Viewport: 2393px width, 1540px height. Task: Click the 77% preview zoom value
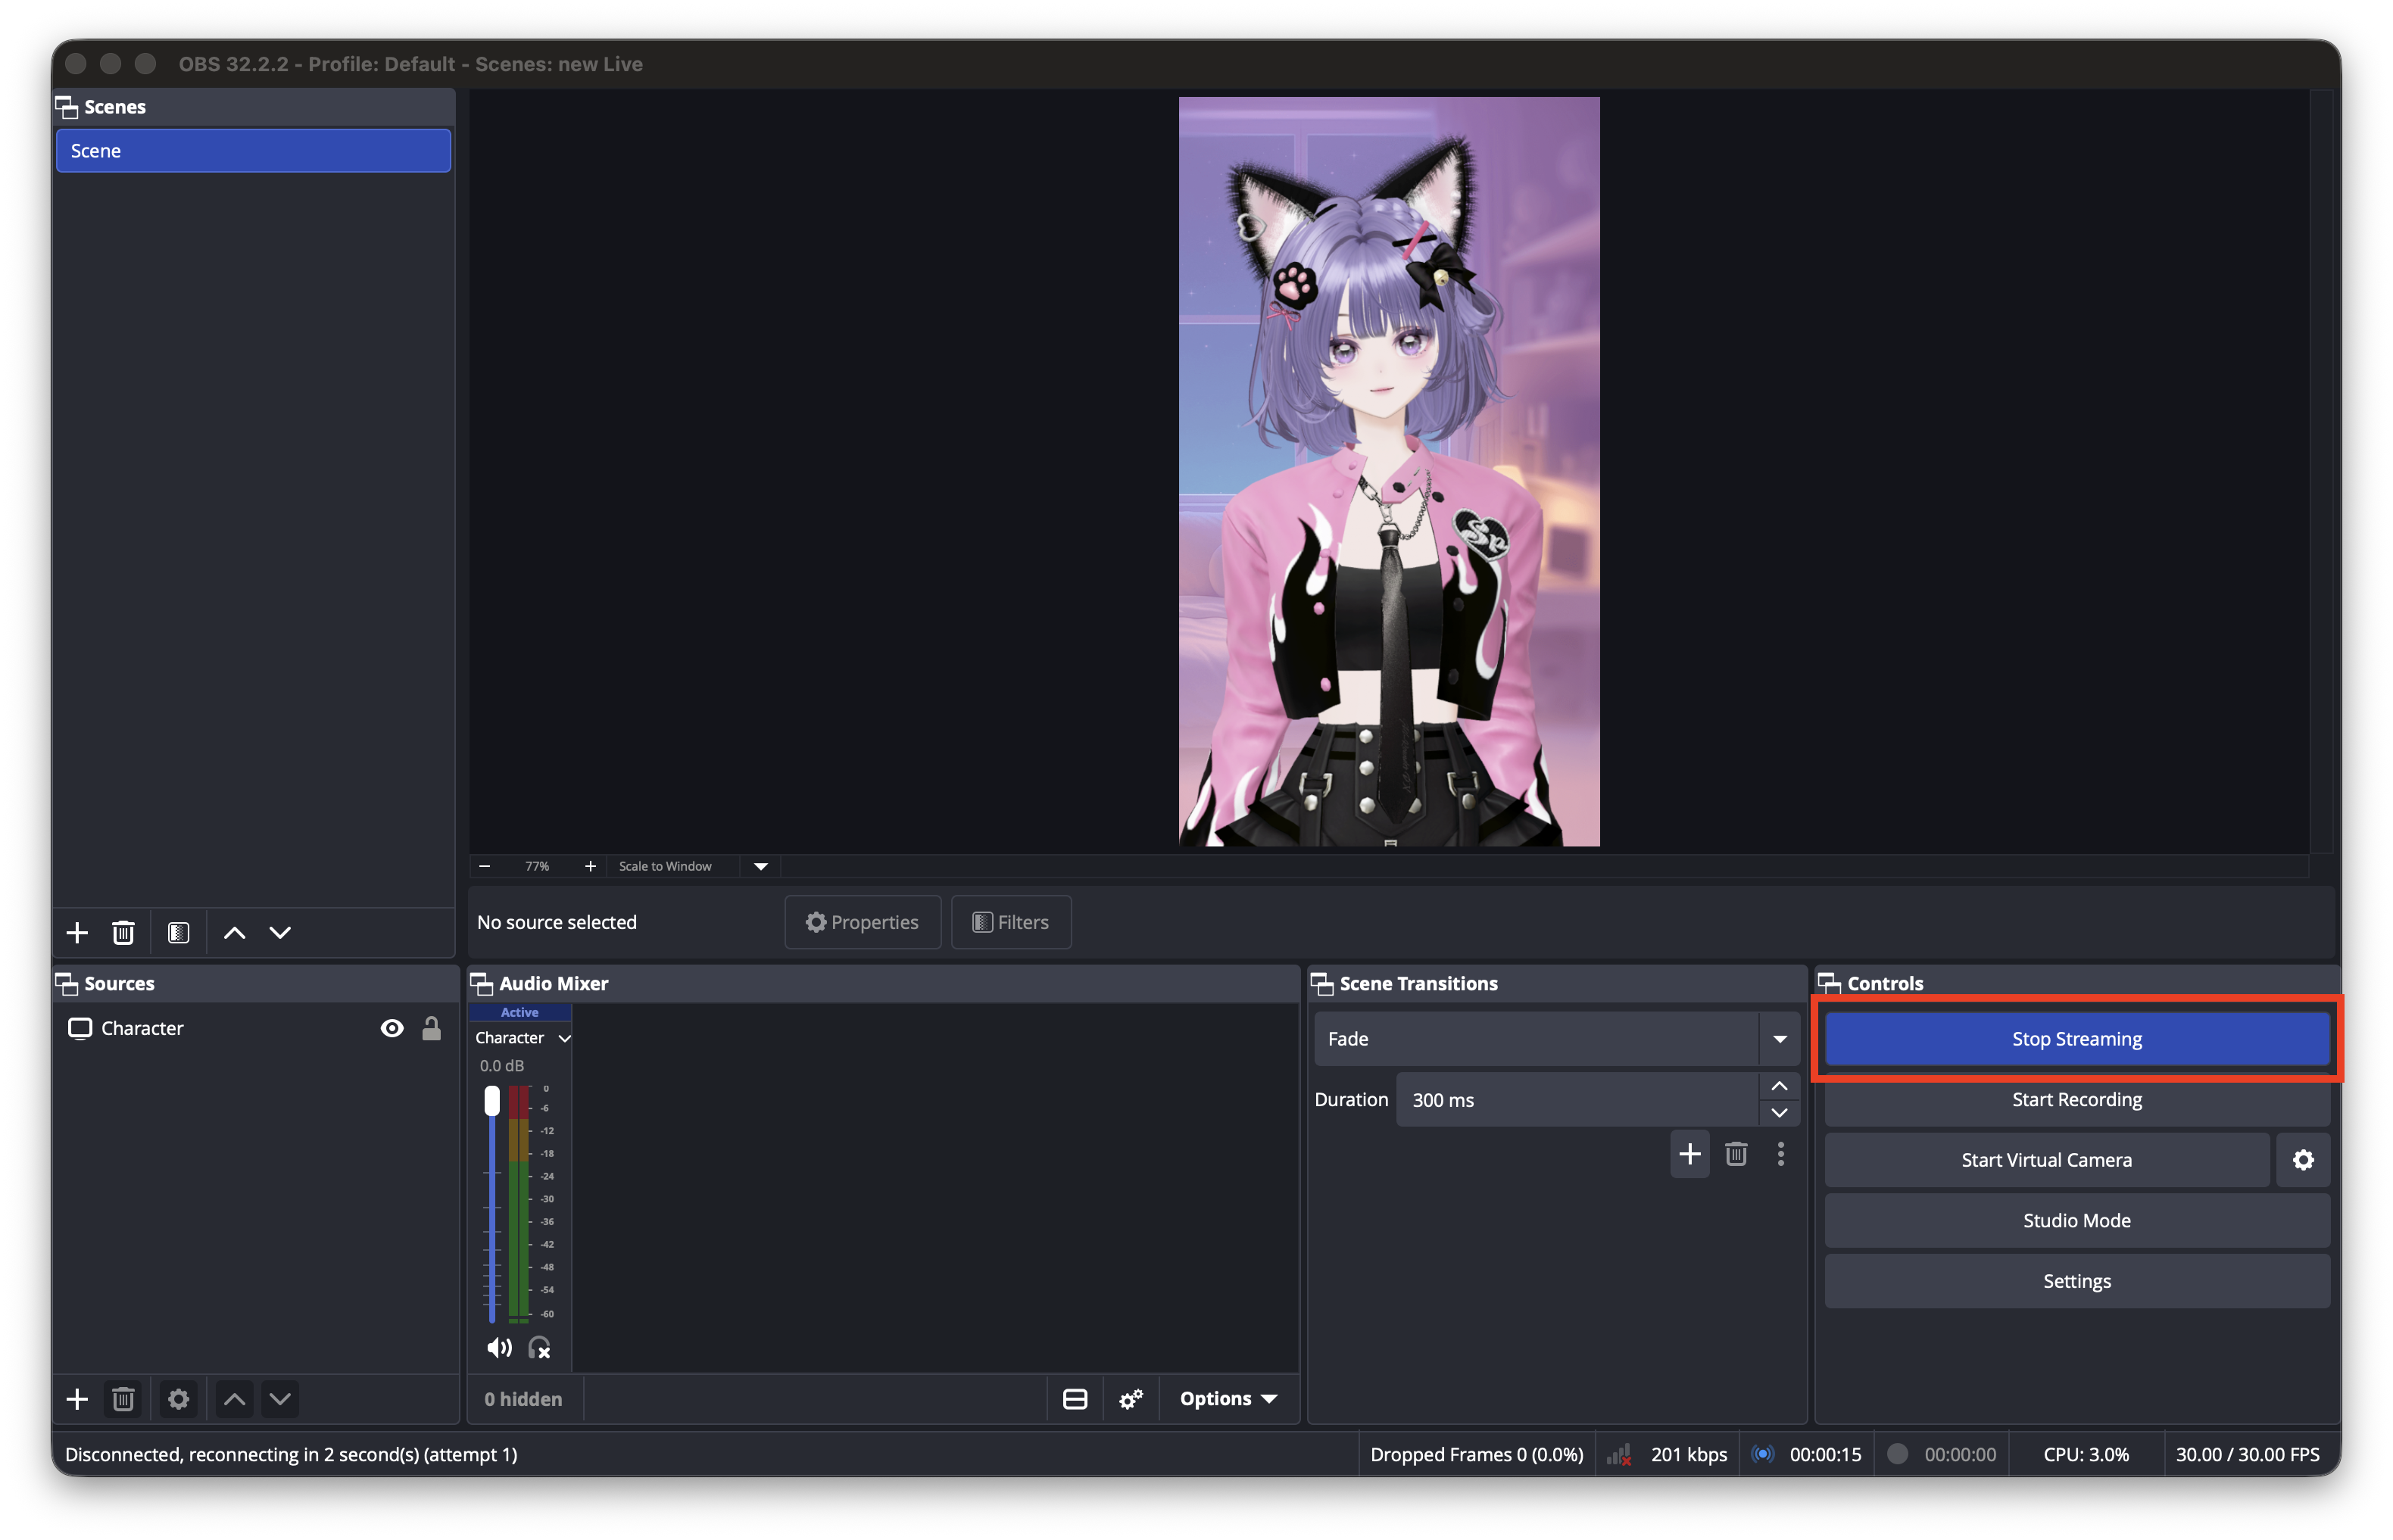pos(537,866)
